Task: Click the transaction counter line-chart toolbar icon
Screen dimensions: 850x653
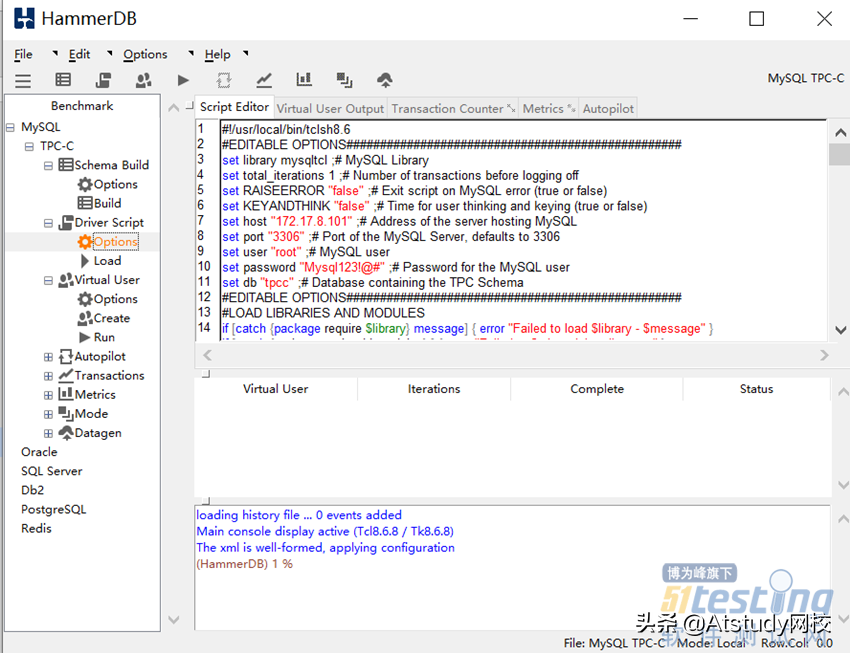Action: point(264,80)
